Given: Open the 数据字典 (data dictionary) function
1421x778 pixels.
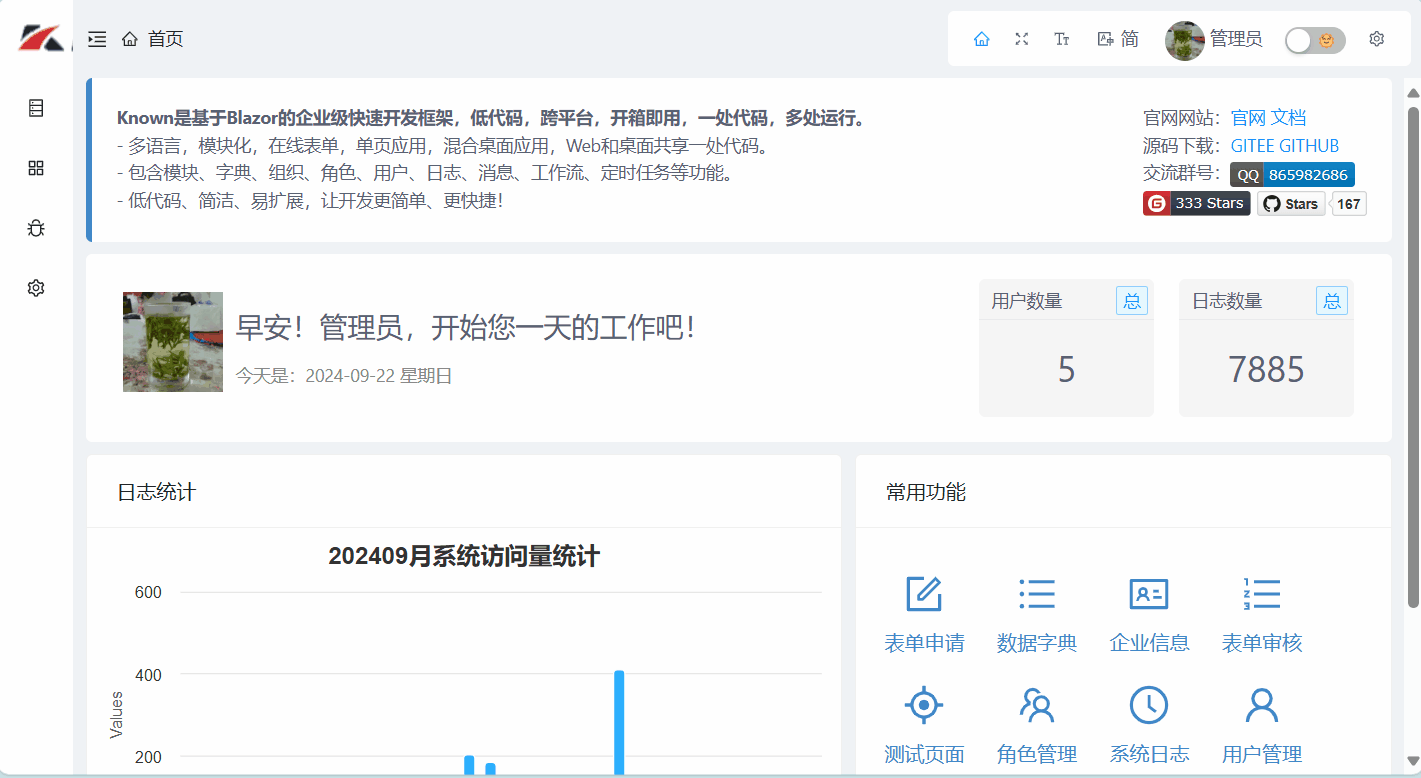Looking at the screenshot, I should tap(1037, 612).
